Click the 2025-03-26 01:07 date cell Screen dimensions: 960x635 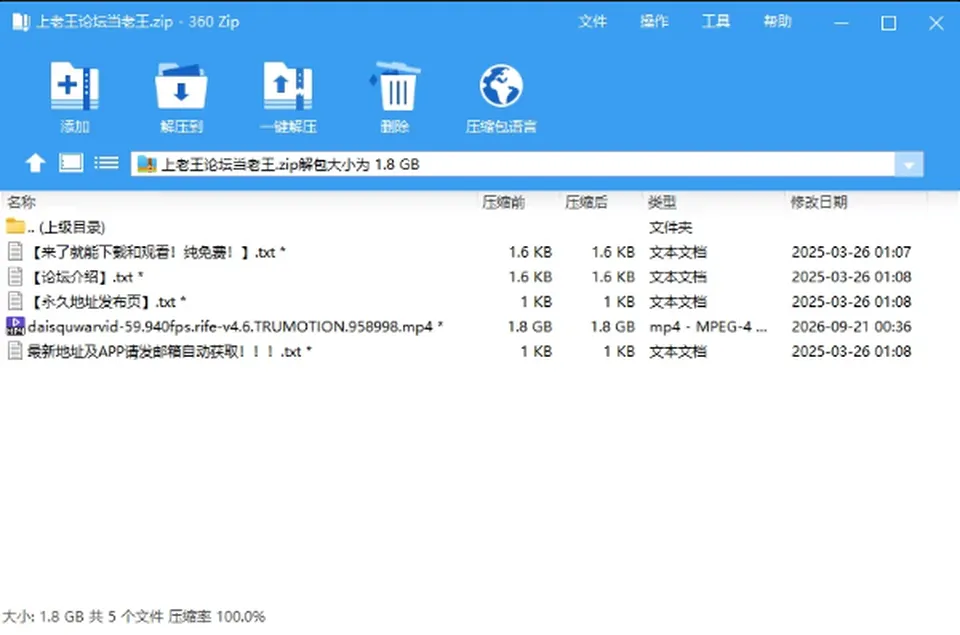(x=851, y=252)
